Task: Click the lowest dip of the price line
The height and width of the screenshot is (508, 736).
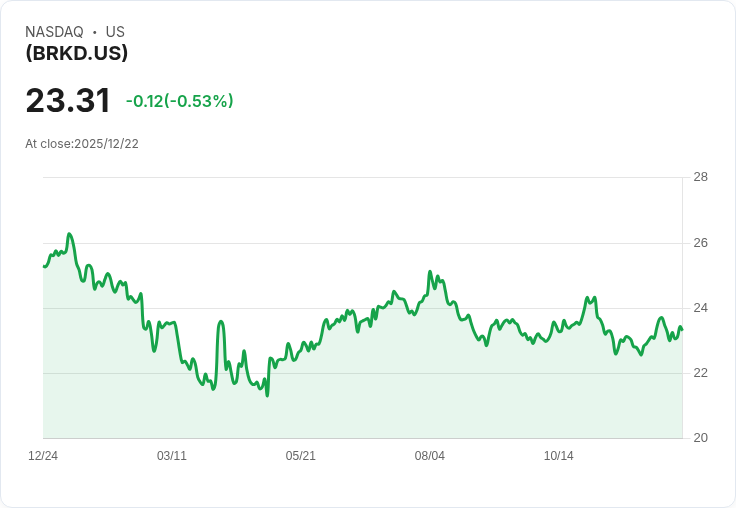Action: [x=267, y=395]
